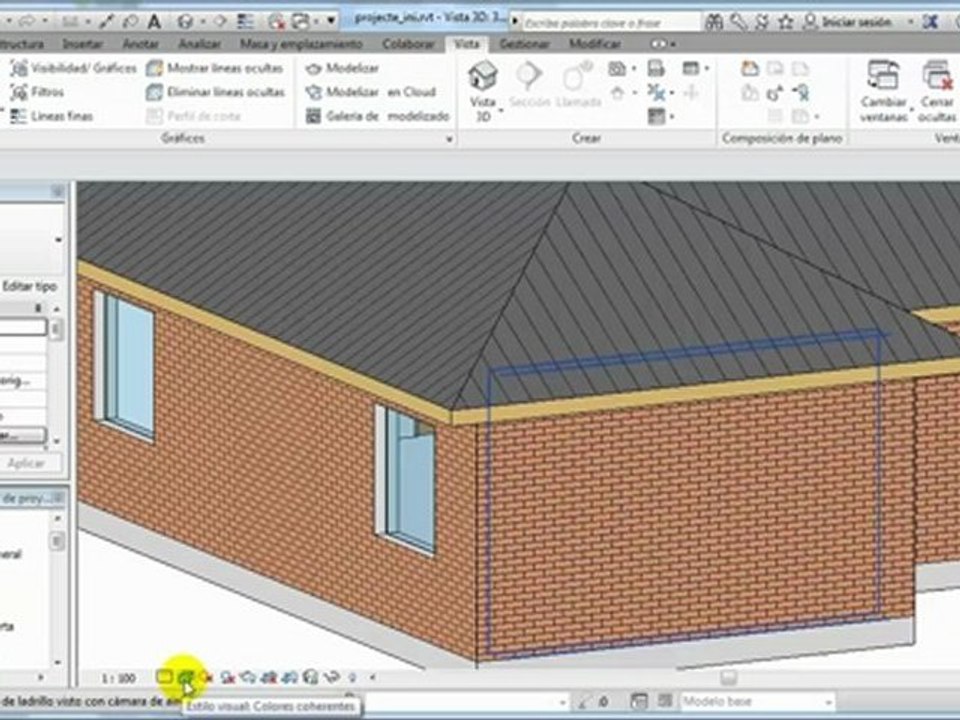
Task: Toggle Líneas finas display
Action: pos(52,116)
